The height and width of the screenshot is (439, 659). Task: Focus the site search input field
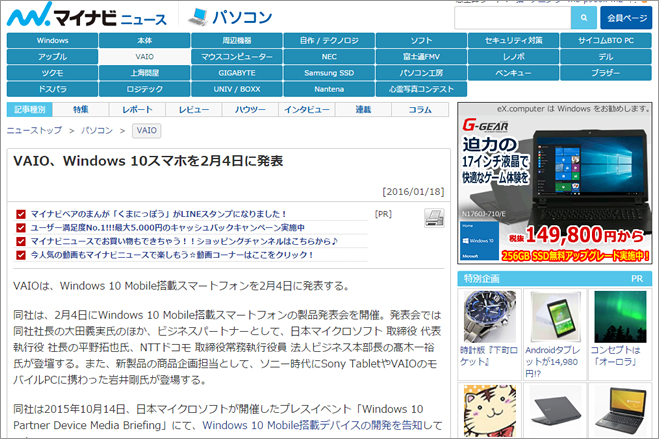[513, 18]
